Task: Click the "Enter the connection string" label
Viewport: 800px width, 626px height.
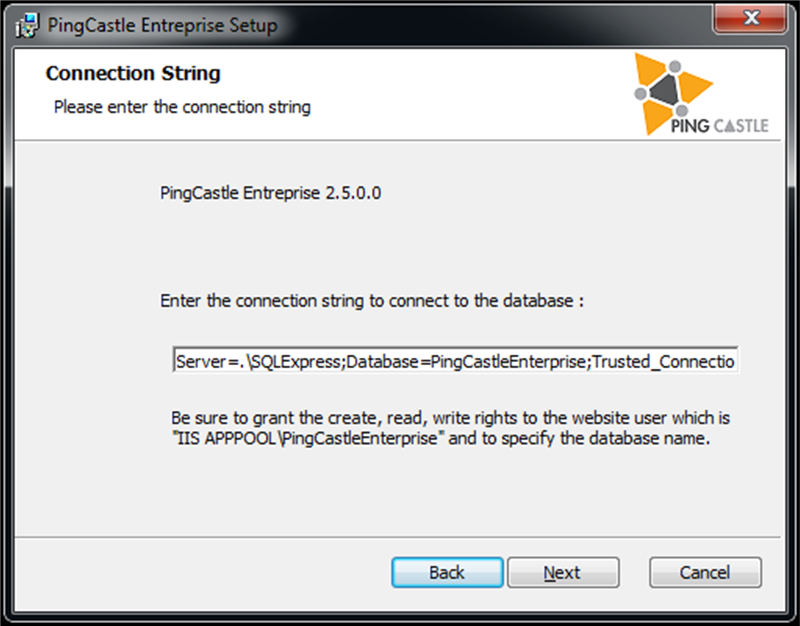Action: click(372, 301)
